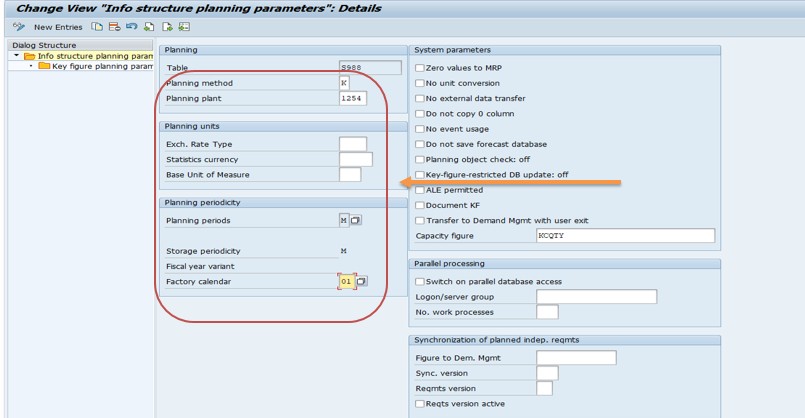The width and height of the screenshot is (805, 418).
Task: Click the New Entries button
Action: [58, 27]
